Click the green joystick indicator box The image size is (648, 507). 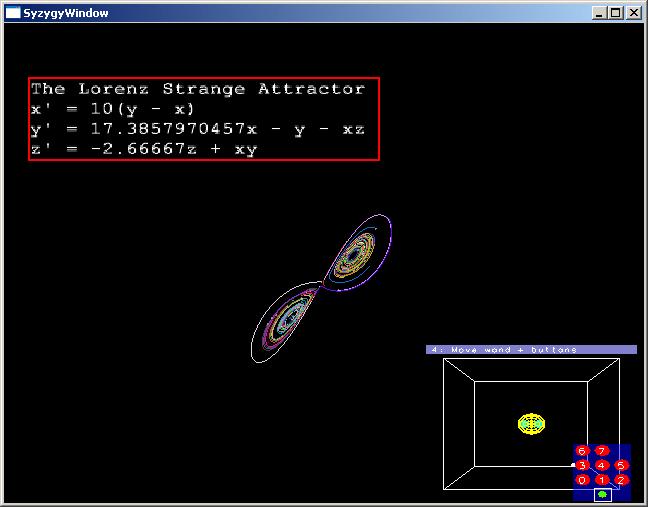(x=602, y=494)
